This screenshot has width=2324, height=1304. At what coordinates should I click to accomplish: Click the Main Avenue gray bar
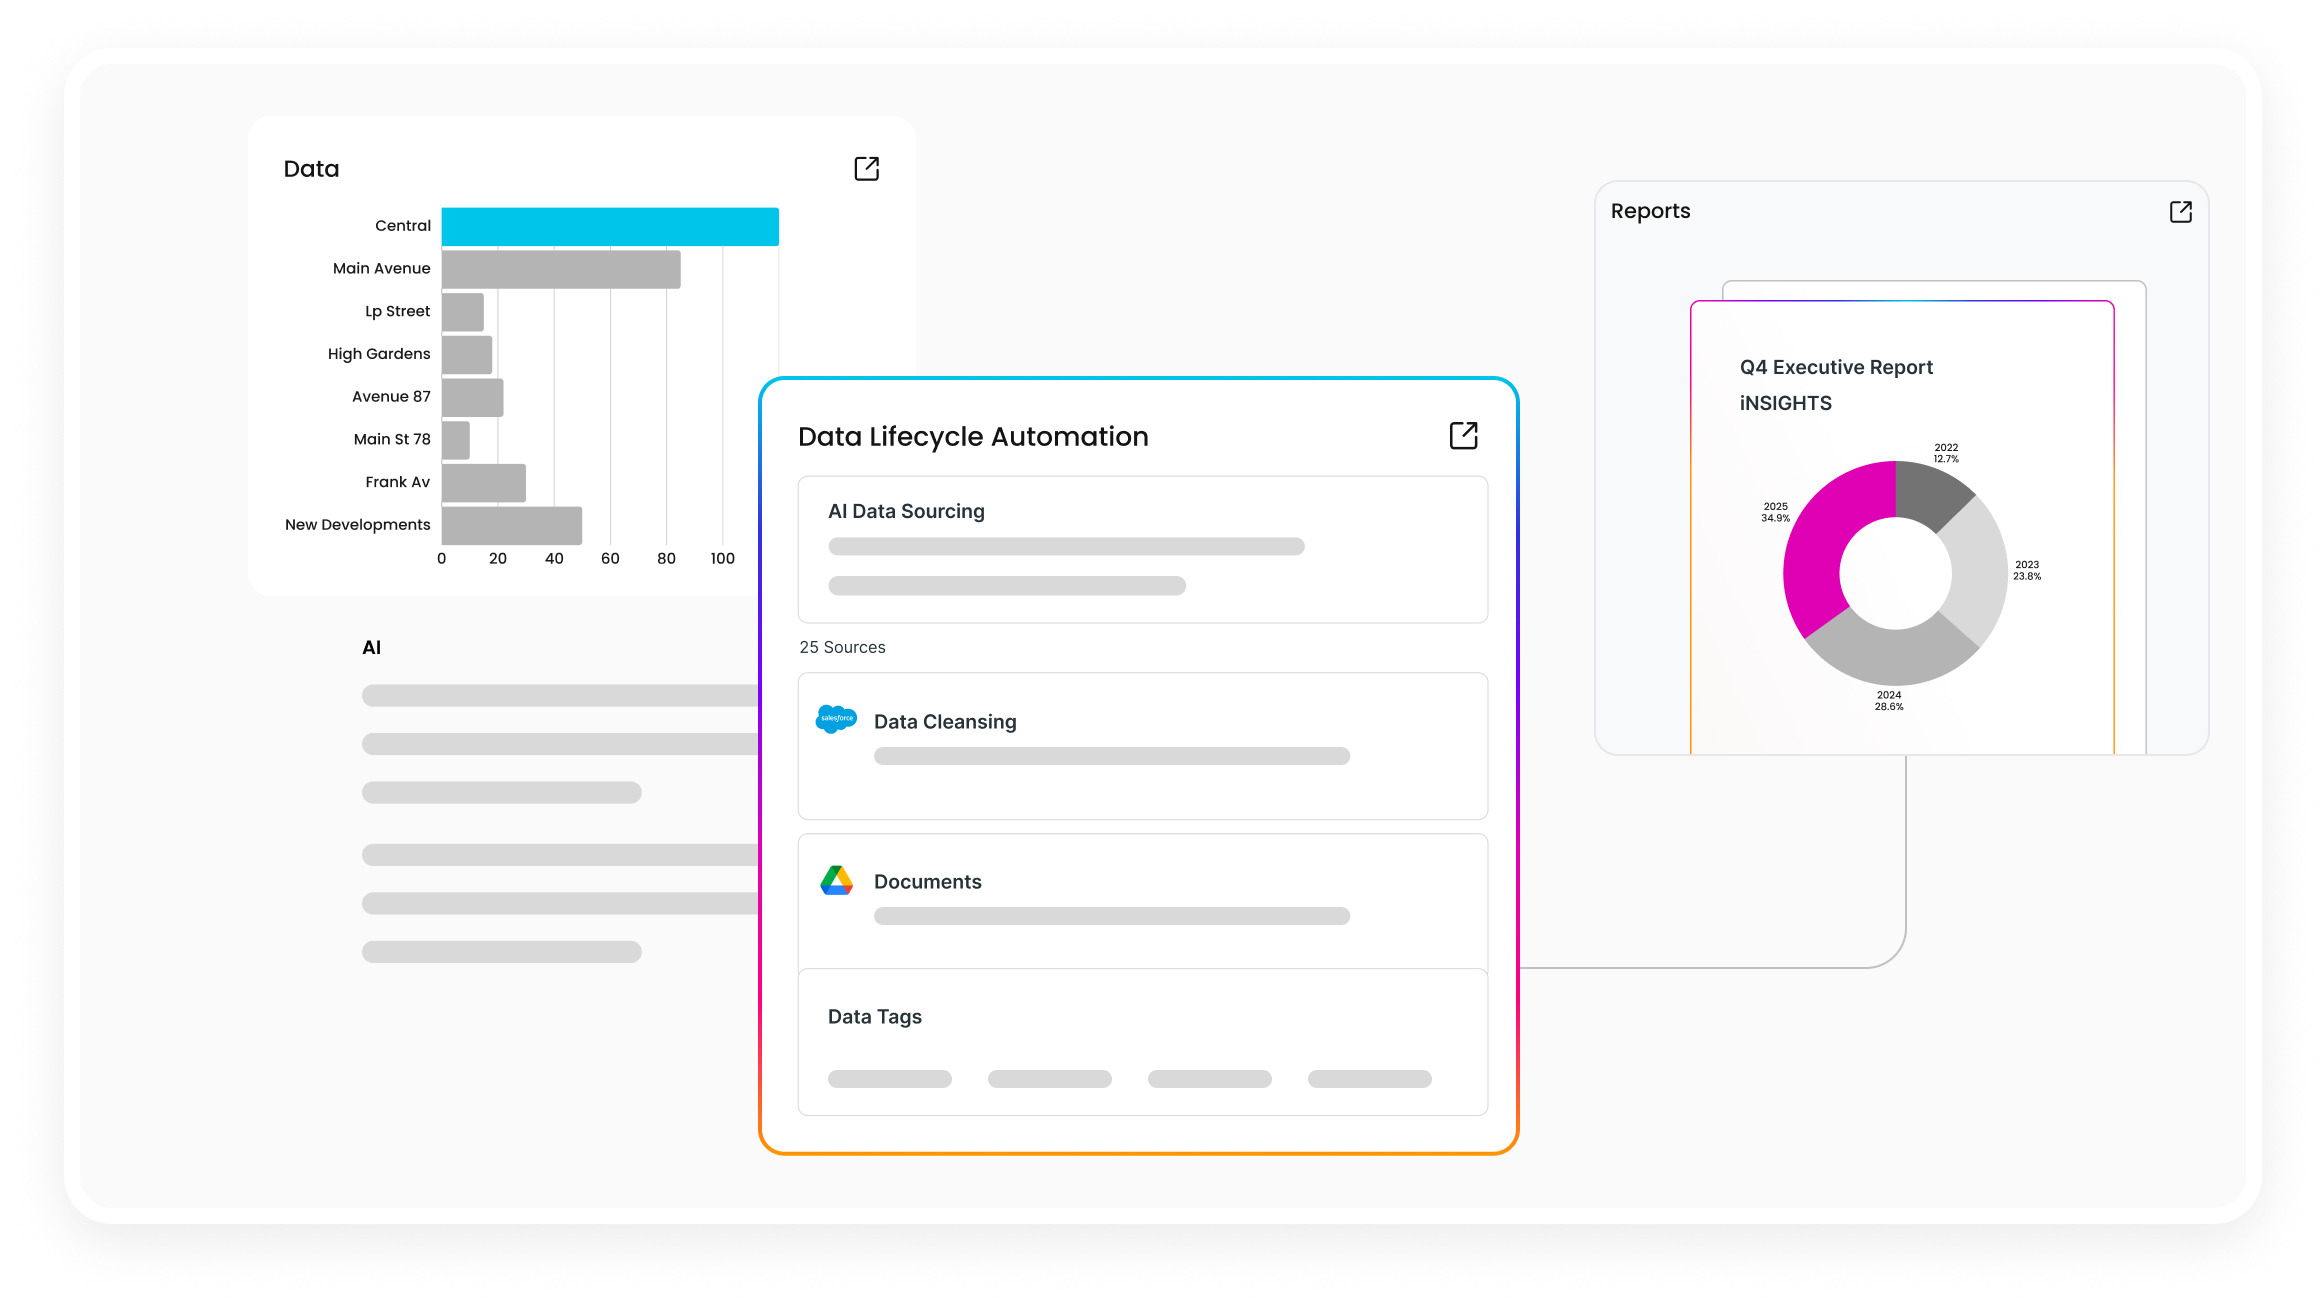pos(560,270)
